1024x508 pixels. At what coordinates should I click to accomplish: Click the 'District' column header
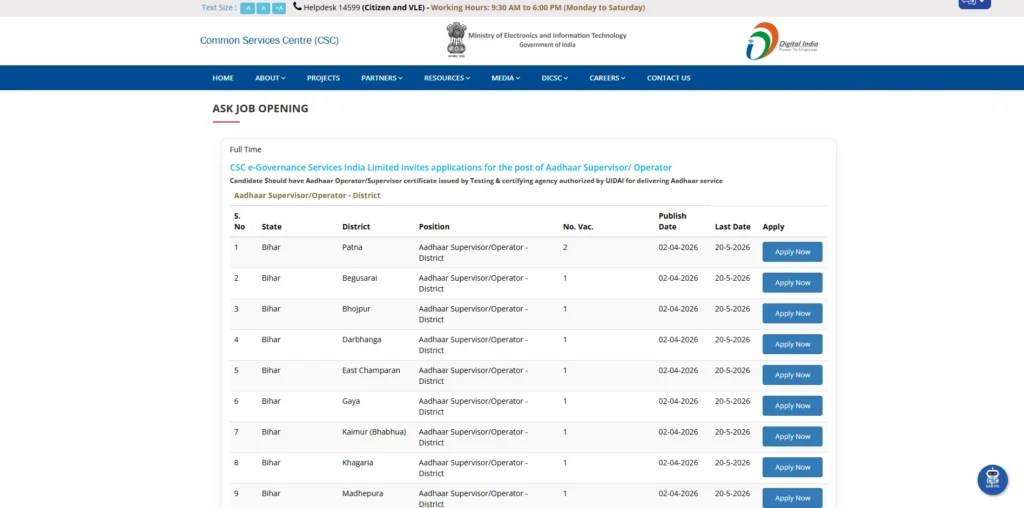(x=356, y=227)
